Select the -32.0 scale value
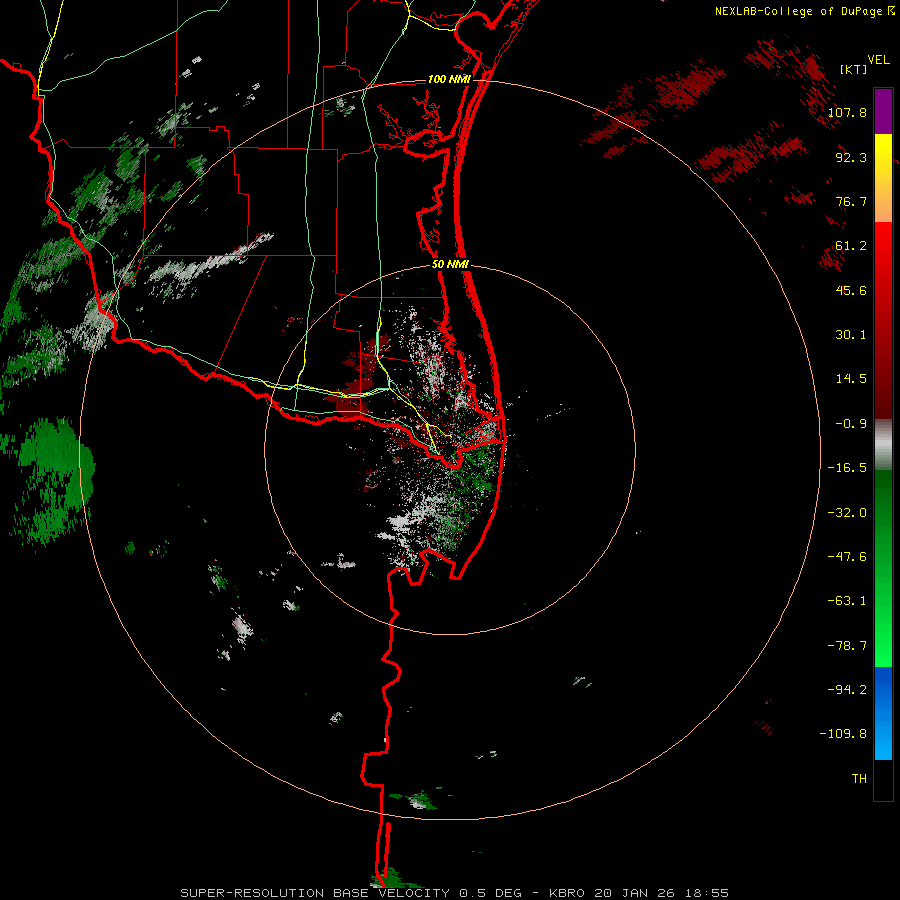 (847, 513)
